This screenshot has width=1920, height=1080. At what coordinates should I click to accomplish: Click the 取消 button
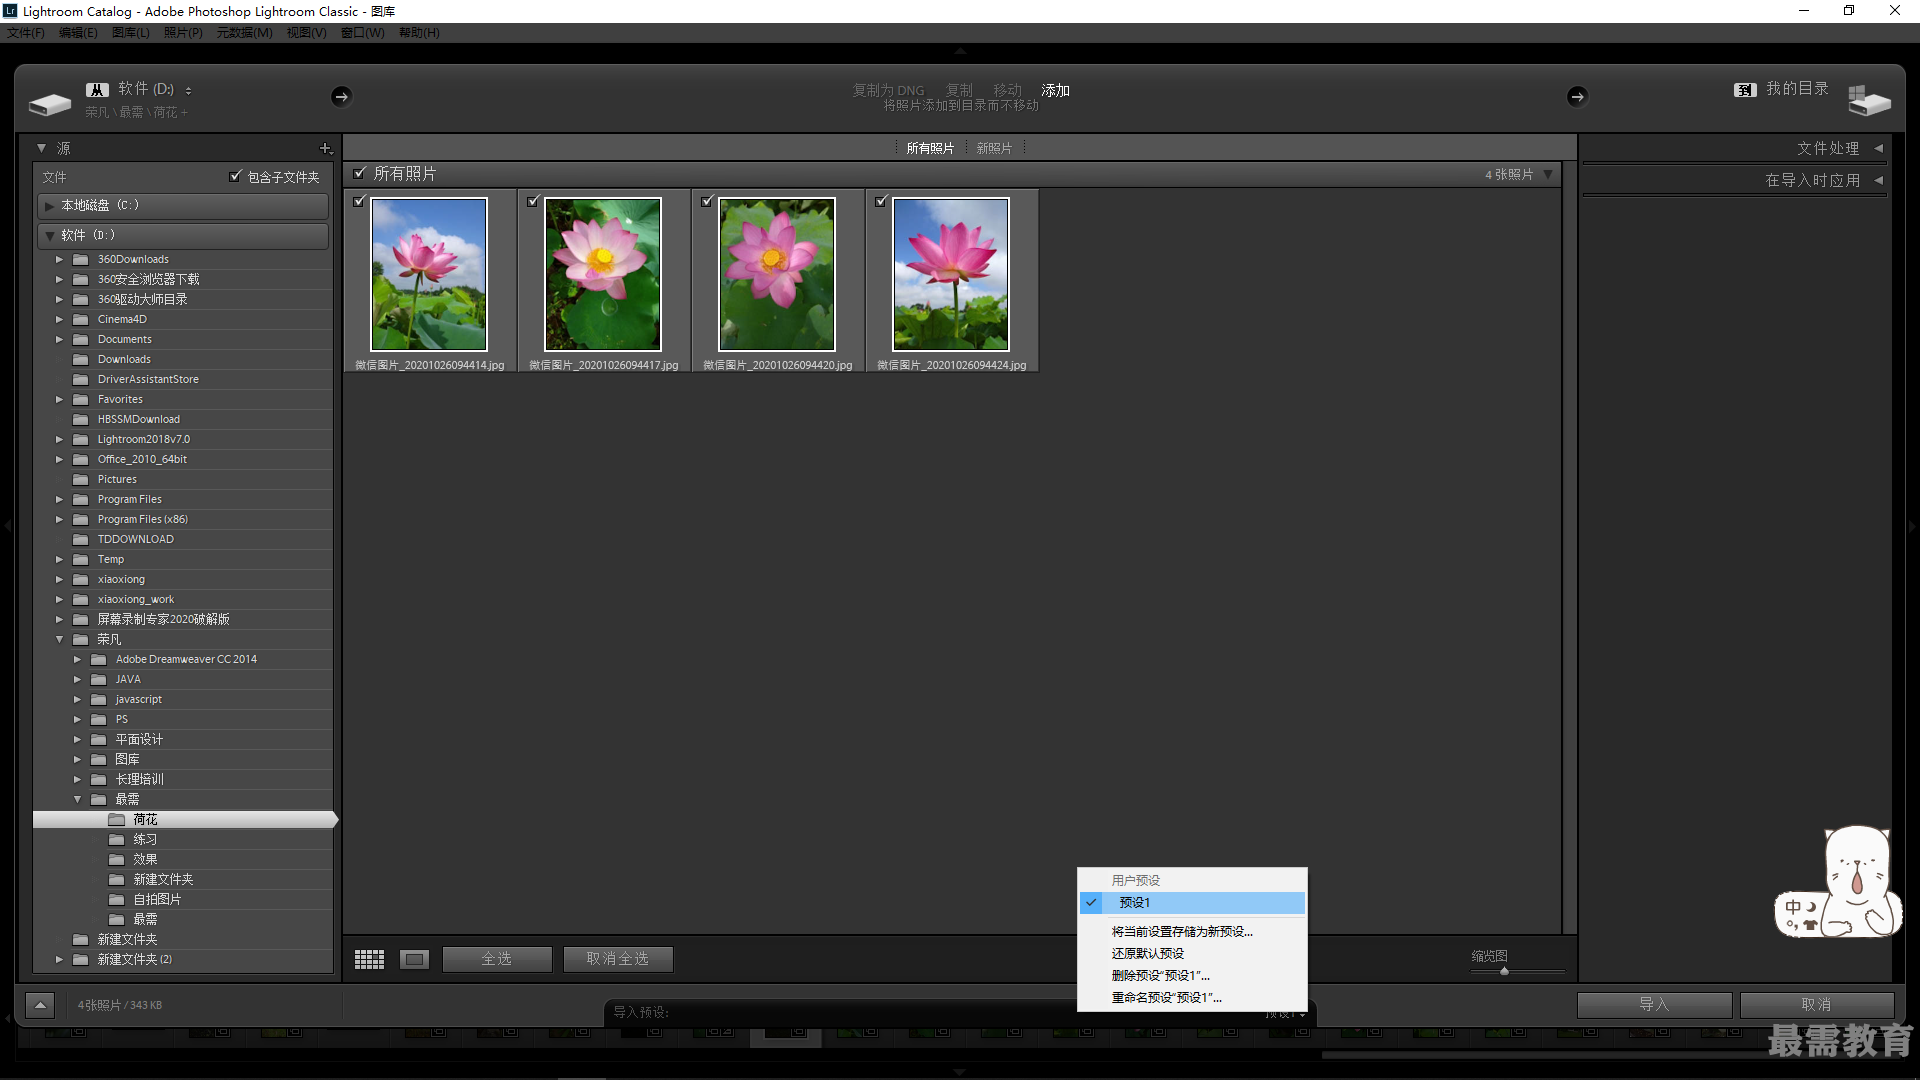[1816, 1005]
